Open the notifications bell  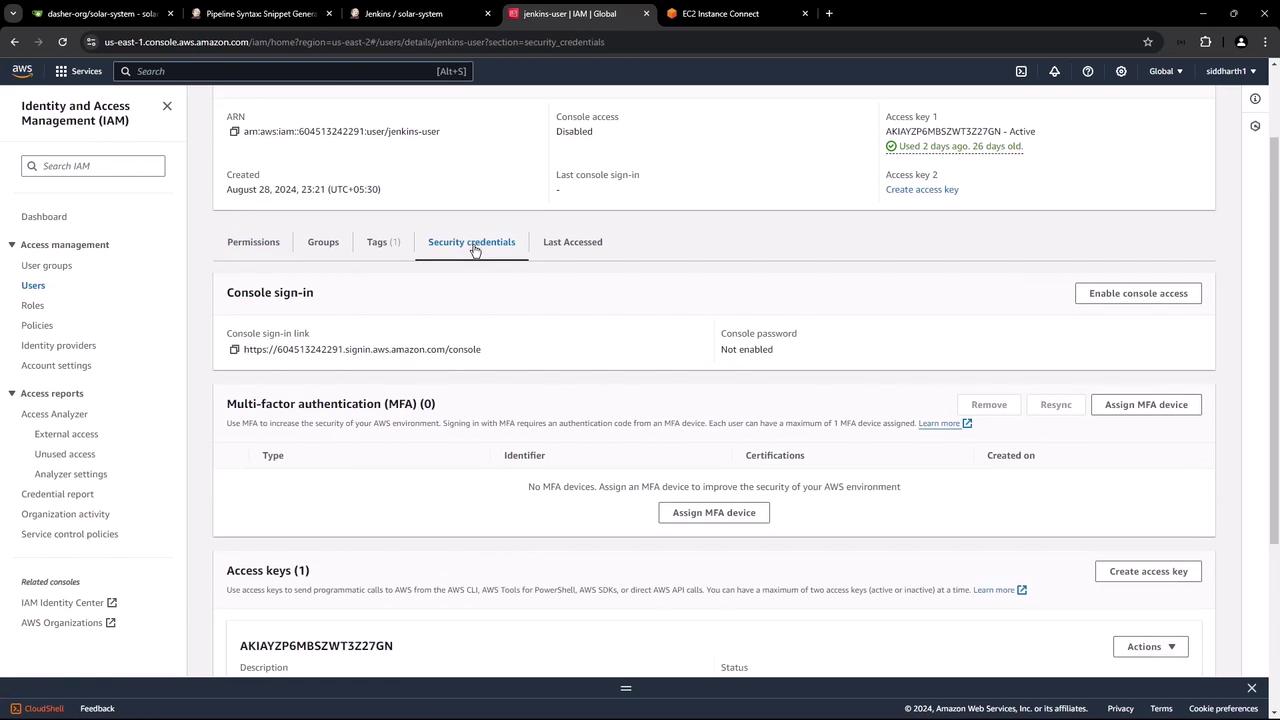click(1054, 71)
